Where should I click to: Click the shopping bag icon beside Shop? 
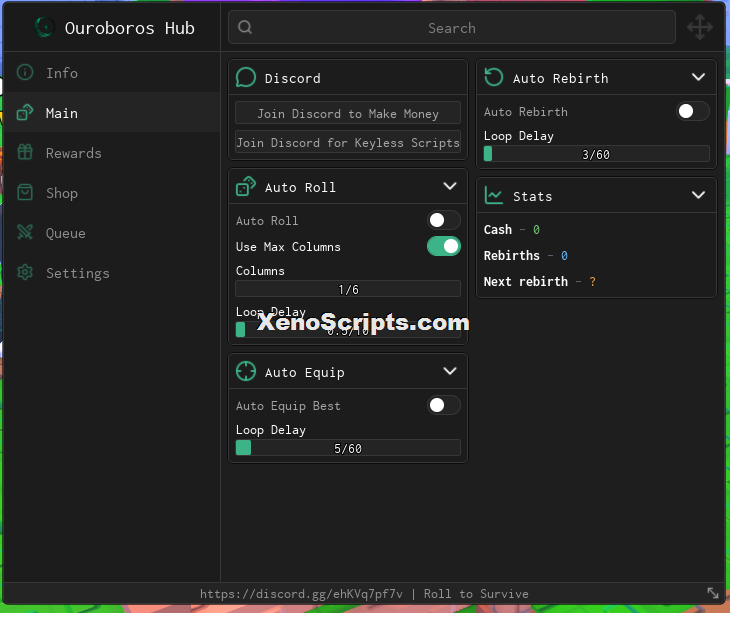click(x=25, y=192)
